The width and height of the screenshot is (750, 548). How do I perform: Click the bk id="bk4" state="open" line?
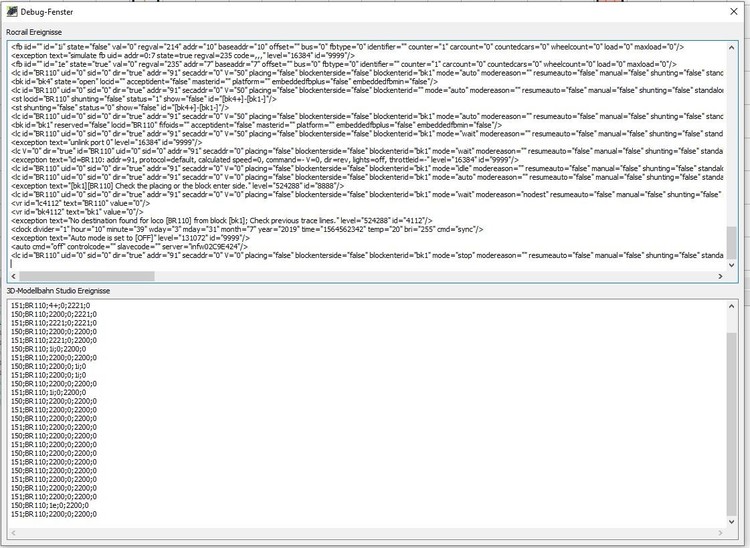224,82
